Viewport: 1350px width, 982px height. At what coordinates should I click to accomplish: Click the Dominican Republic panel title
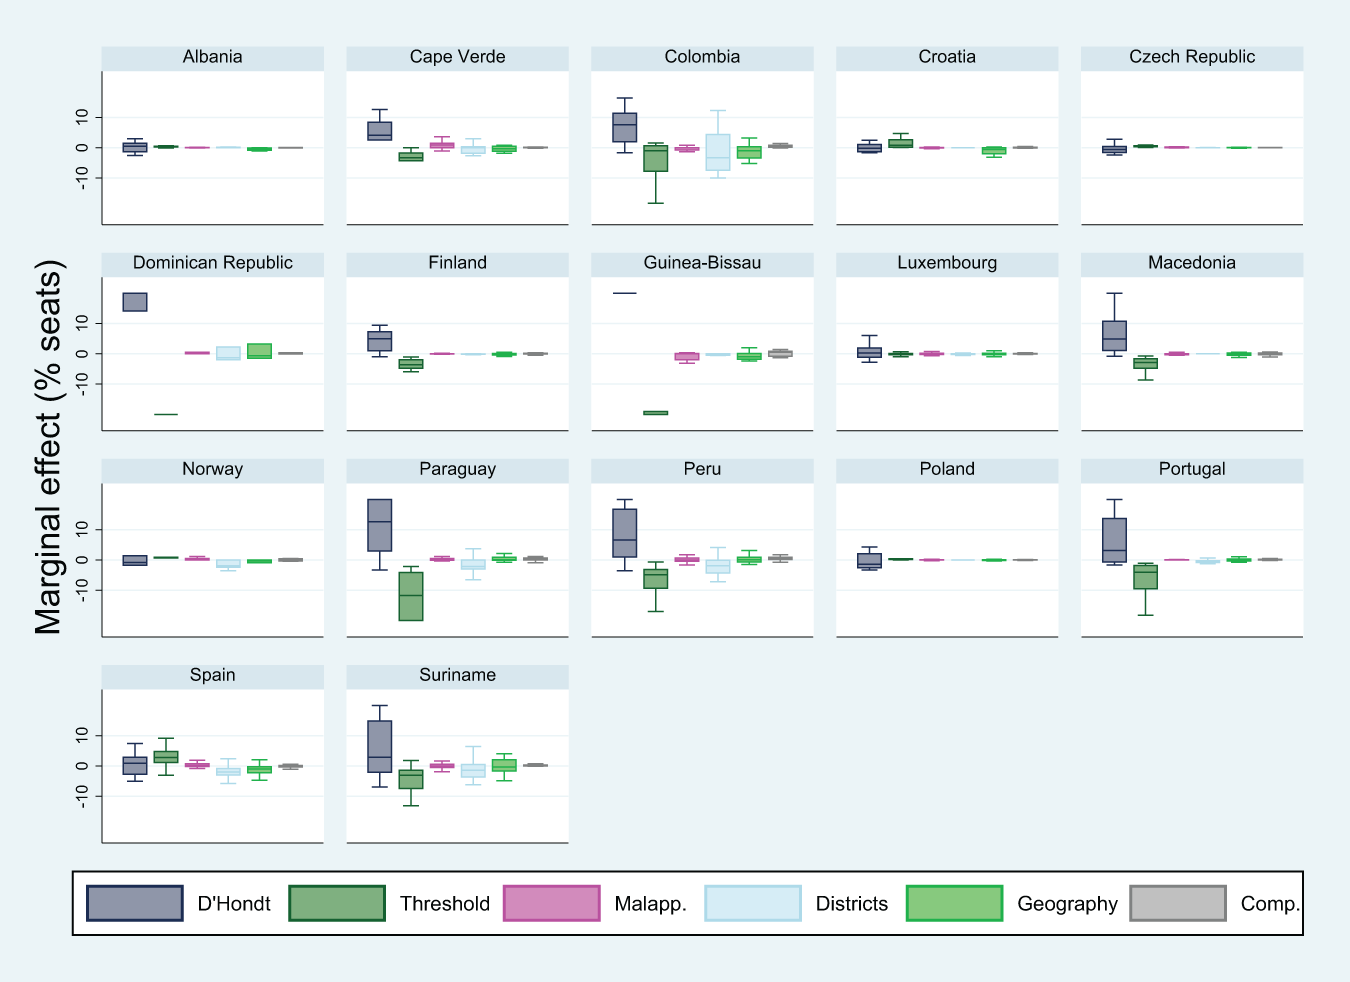pos(212,263)
